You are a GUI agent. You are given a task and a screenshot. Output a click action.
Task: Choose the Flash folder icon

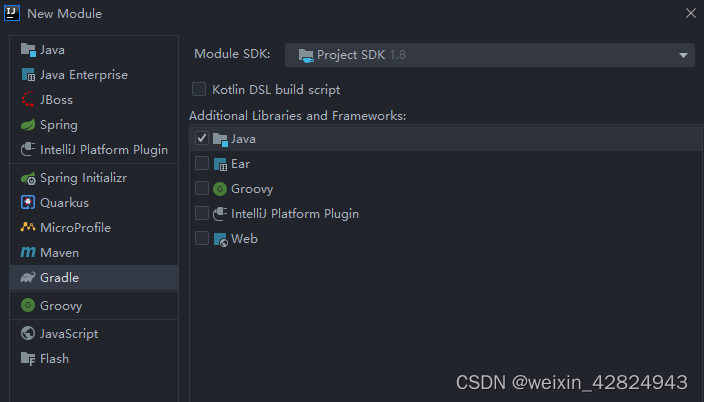click(28, 359)
